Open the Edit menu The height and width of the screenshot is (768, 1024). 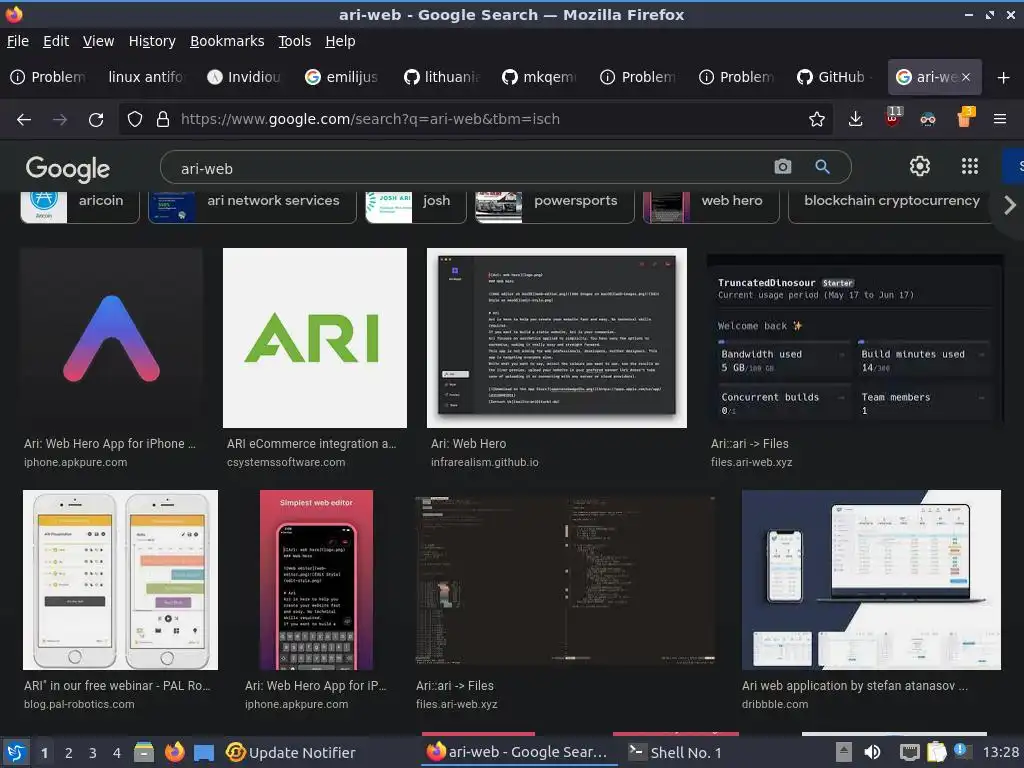[56, 41]
